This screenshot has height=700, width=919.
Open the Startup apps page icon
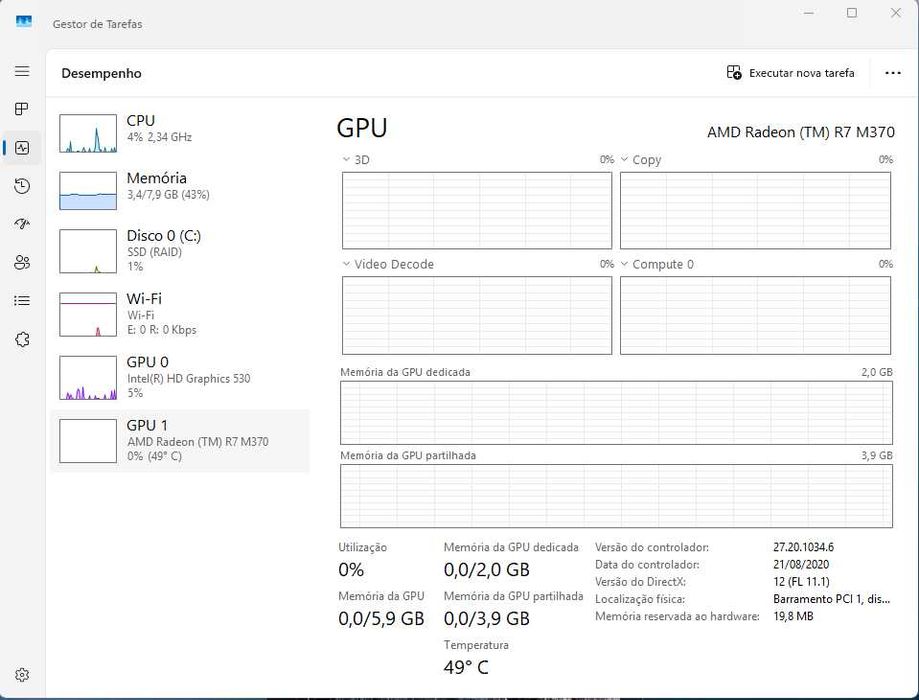[22, 224]
